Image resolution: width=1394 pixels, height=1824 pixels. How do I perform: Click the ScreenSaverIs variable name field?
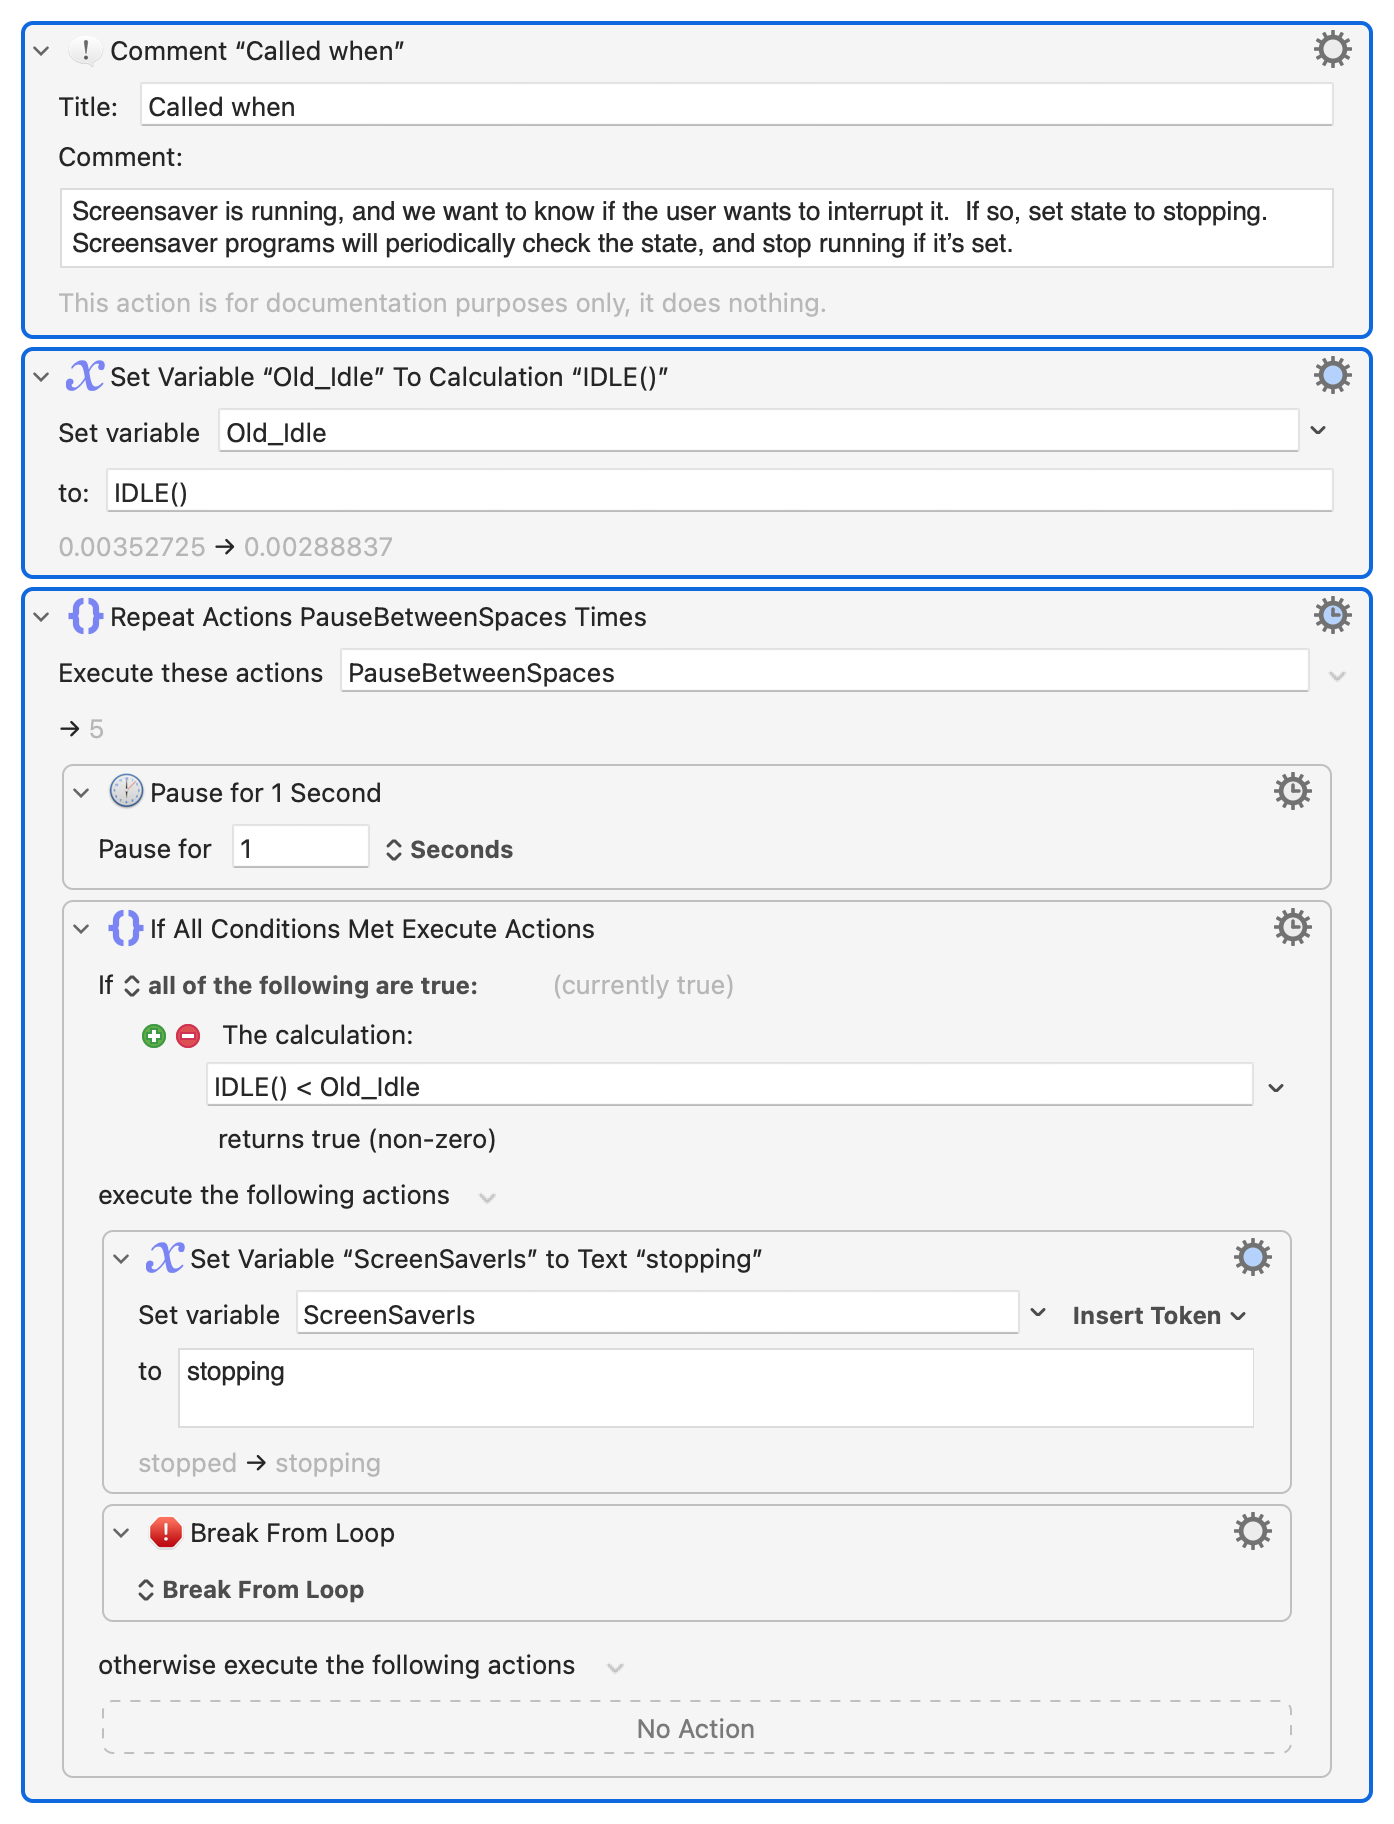tap(657, 1313)
